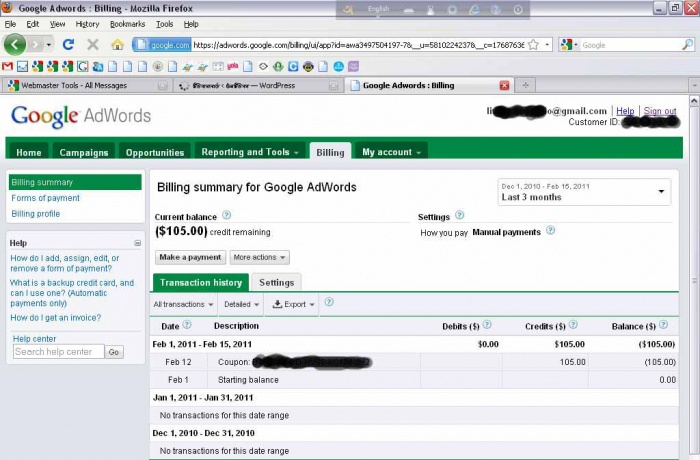
Task: Open the Detailed view dropdown
Action: (241, 305)
